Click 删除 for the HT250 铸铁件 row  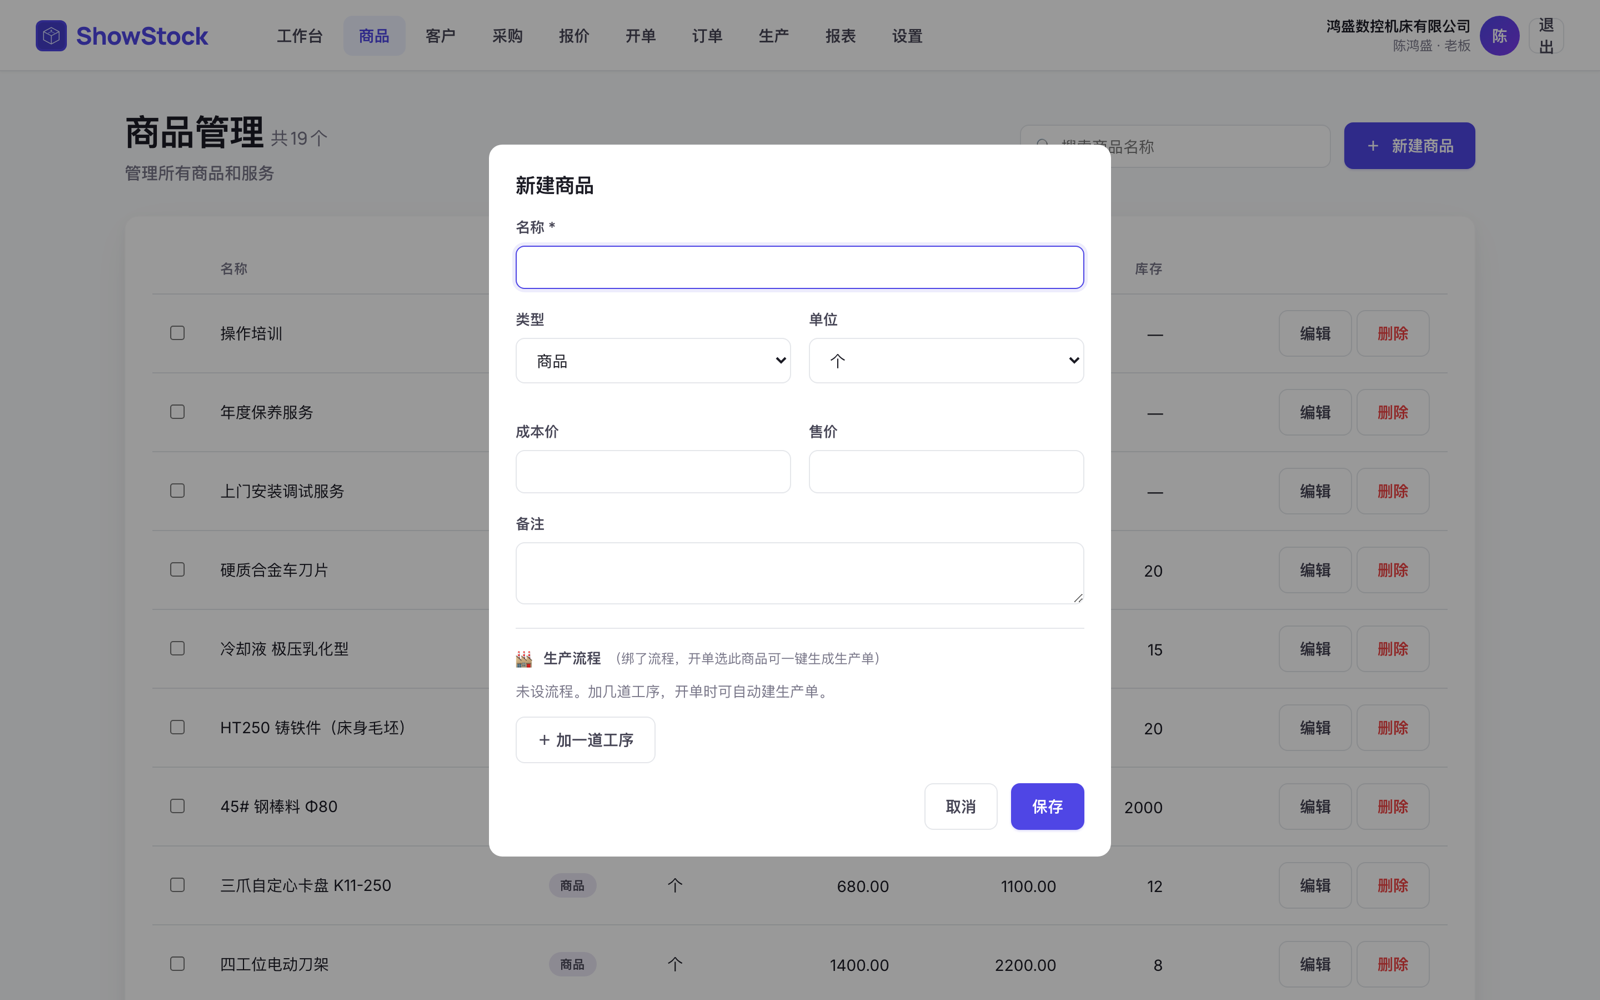1393,728
